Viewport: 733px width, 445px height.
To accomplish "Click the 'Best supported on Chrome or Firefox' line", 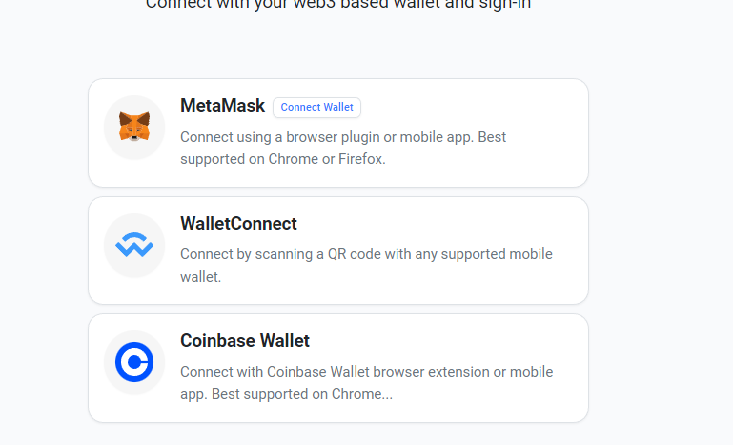I will (x=282, y=158).
